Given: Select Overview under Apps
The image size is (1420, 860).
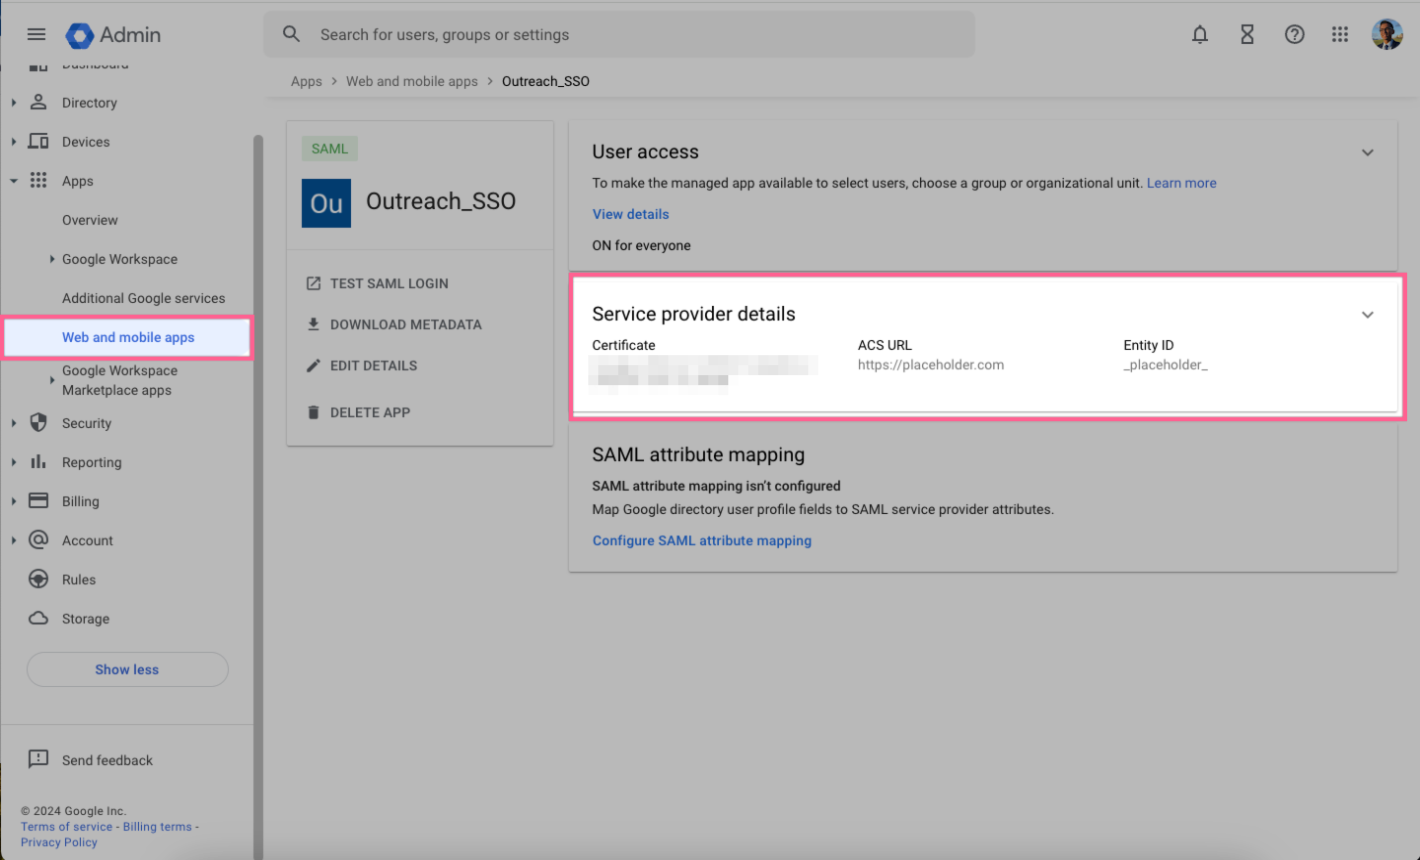Looking at the screenshot, I should 90,219.
